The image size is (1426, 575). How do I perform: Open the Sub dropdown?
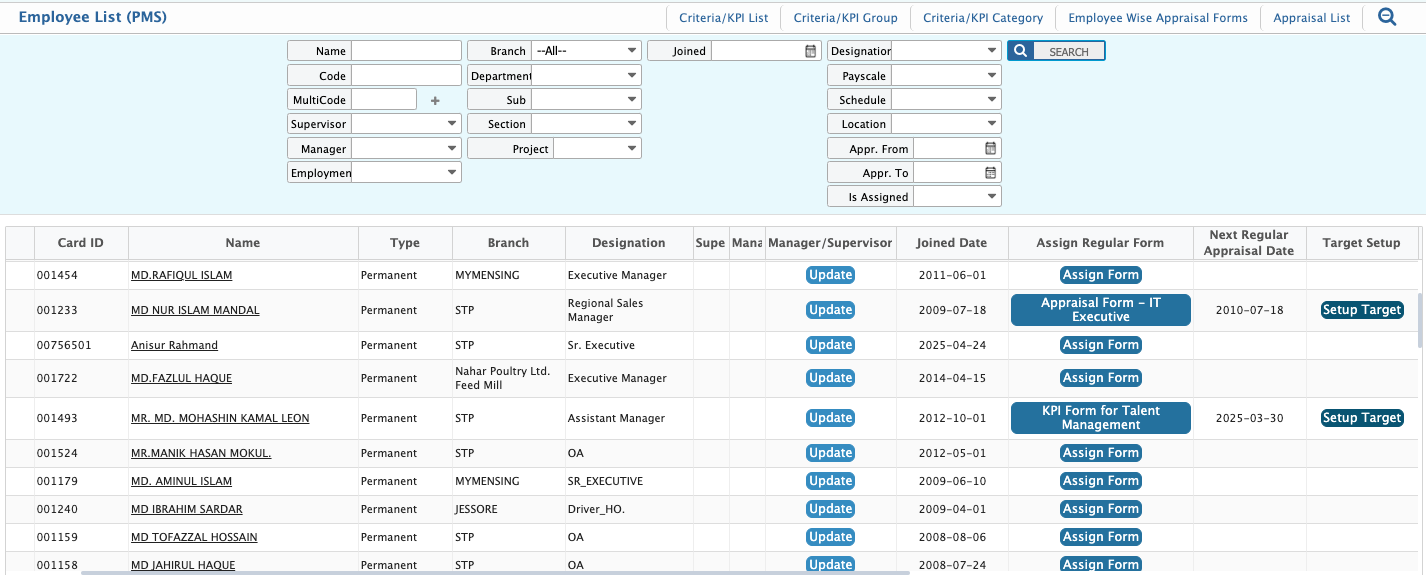pos(586,100)
